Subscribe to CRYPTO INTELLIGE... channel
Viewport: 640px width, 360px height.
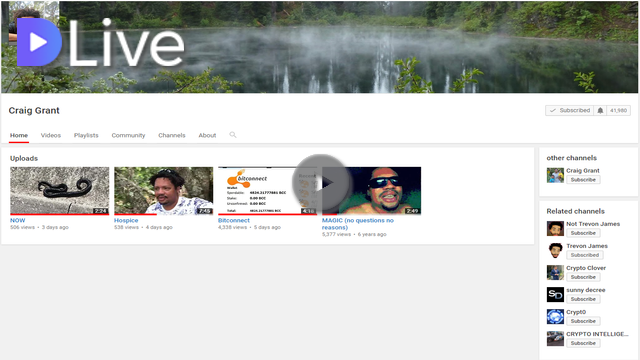[x=583, y=343]
